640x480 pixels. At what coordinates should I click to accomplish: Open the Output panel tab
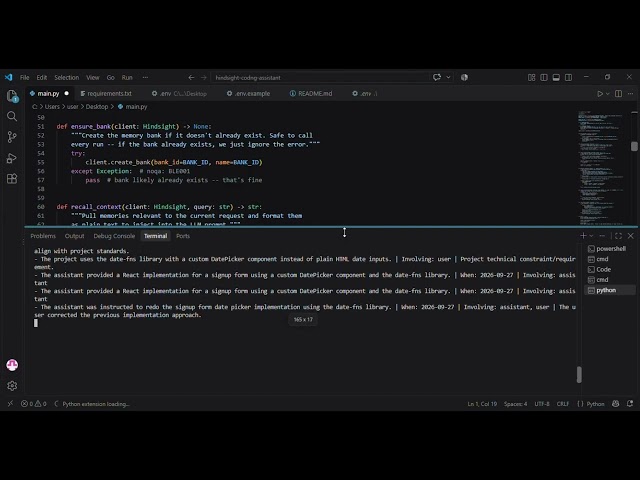74,236
